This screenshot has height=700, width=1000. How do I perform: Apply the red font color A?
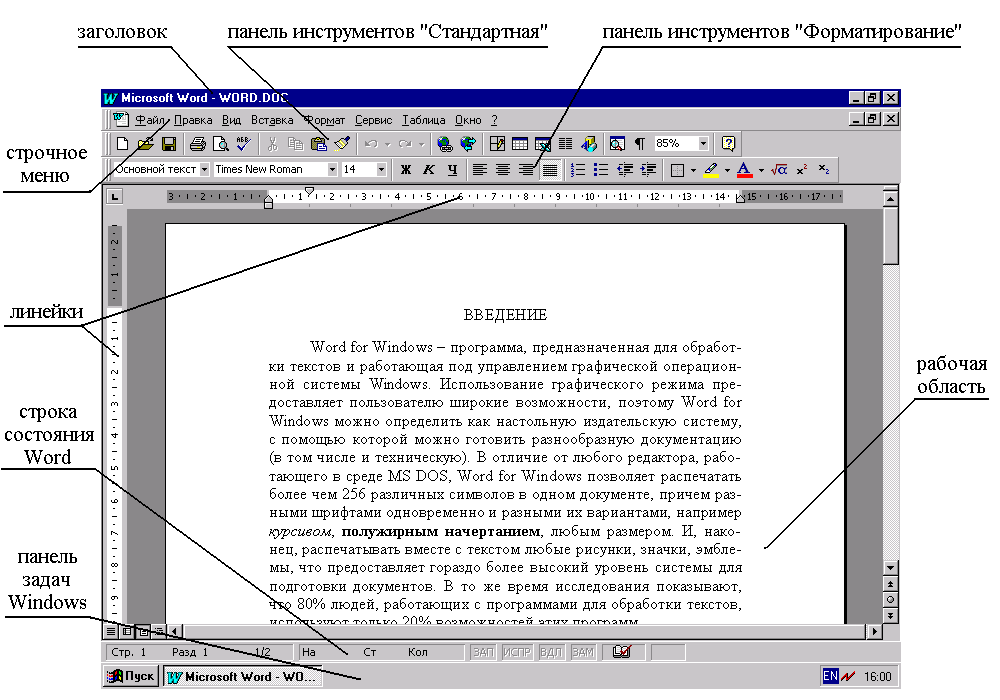[744, 170]
